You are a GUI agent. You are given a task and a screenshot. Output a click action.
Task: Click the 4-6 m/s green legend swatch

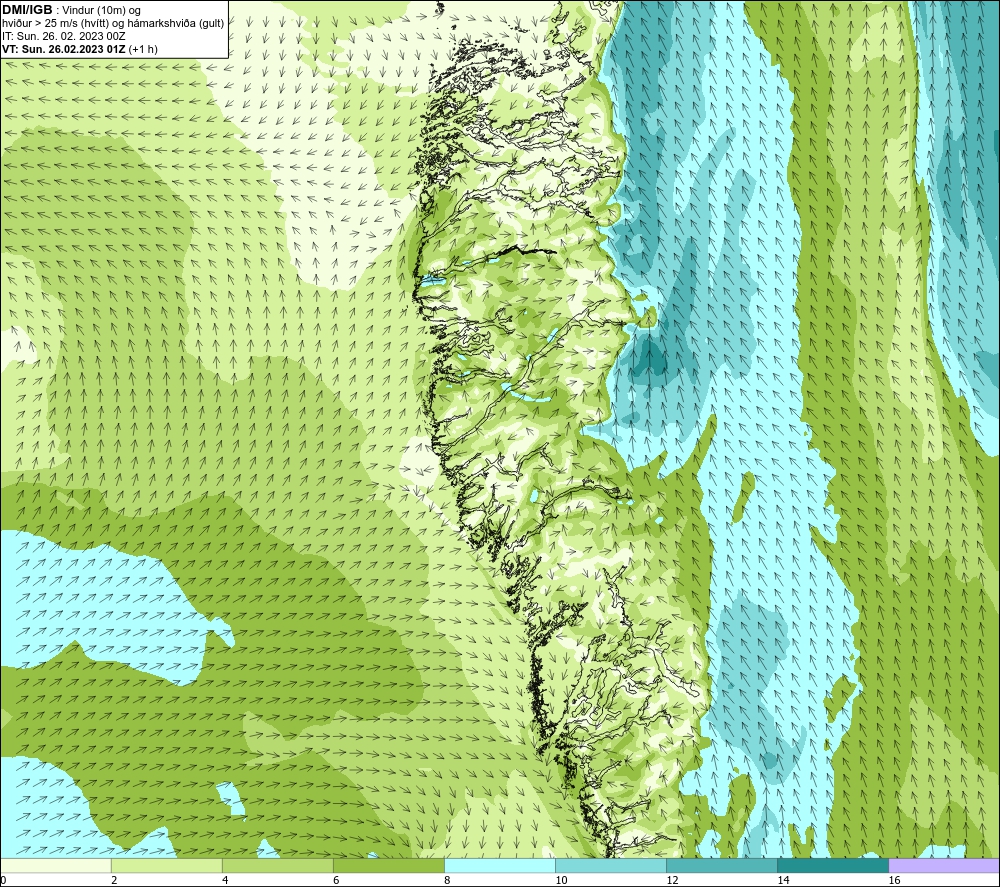pyautogui.click(x=278, y=866)
